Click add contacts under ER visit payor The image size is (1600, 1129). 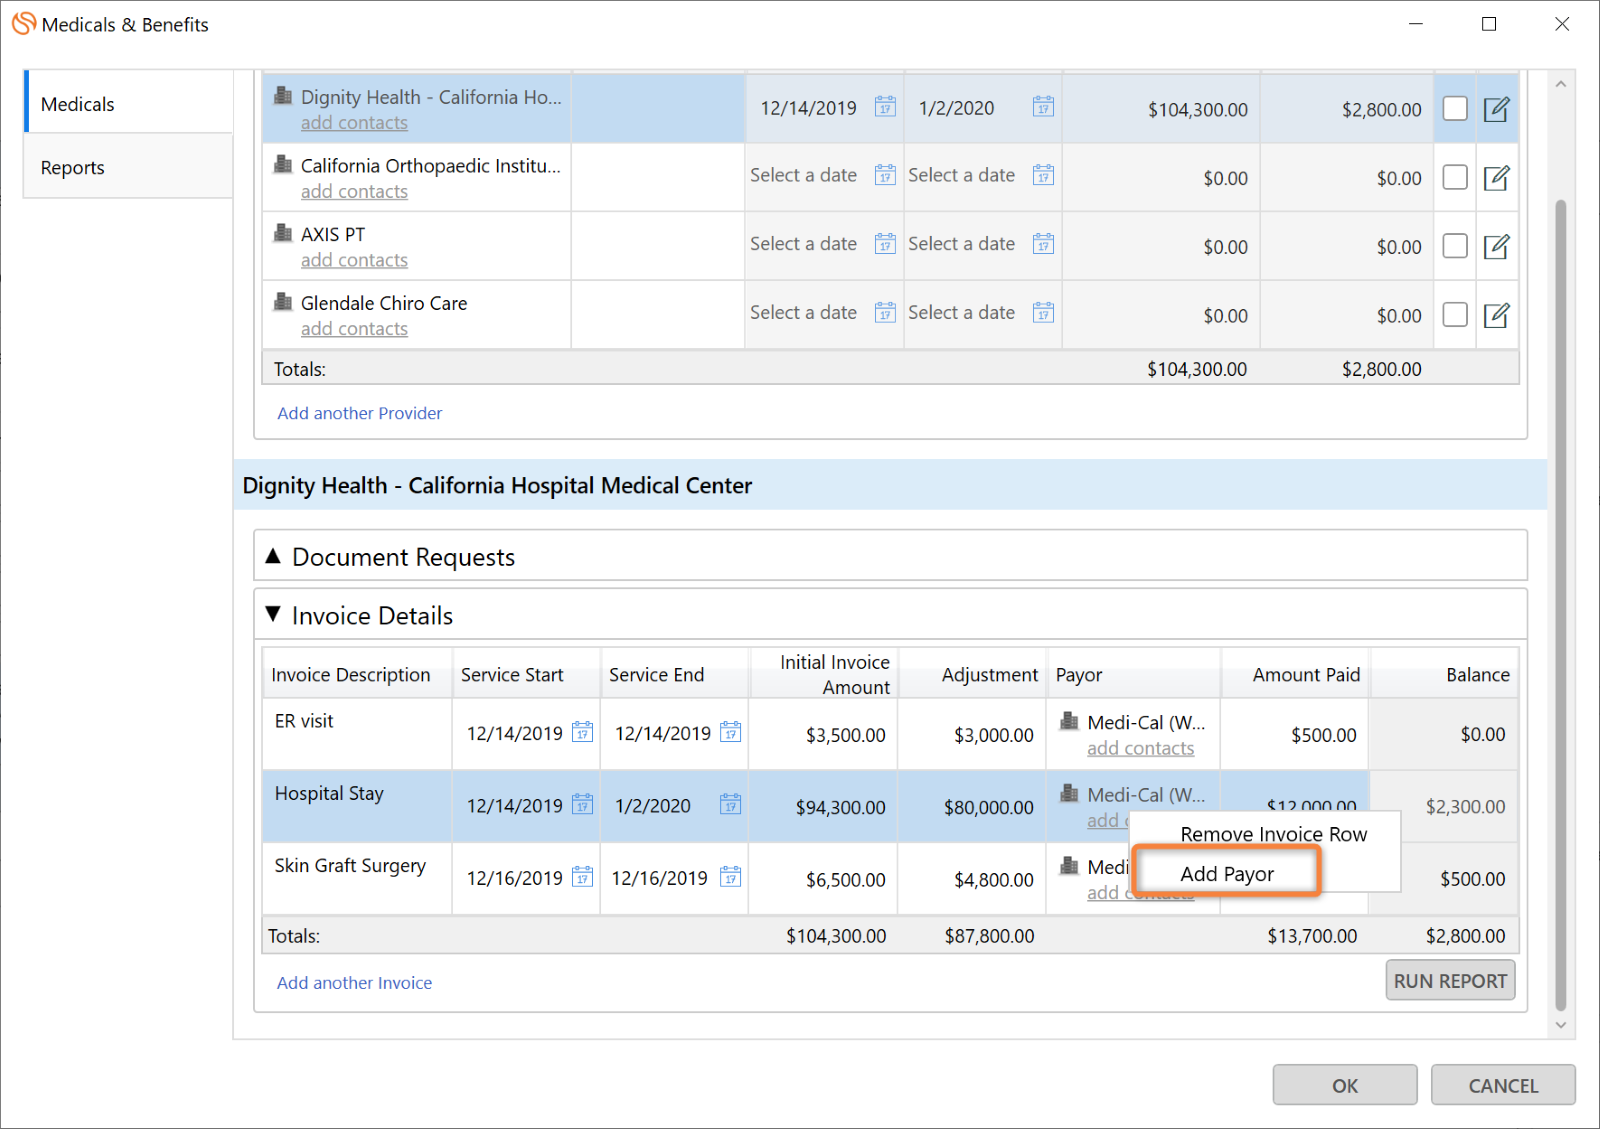click(1140, 748)
